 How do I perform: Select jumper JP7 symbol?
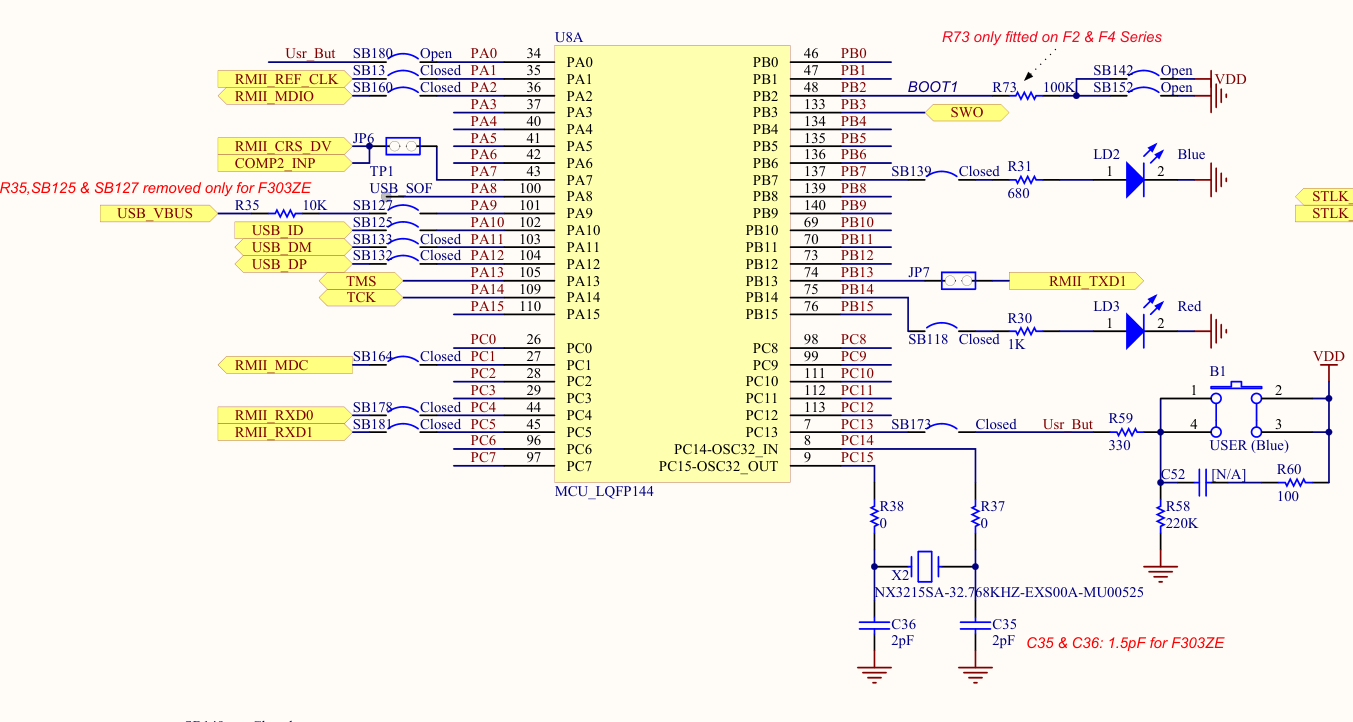(x=958, y=281)
